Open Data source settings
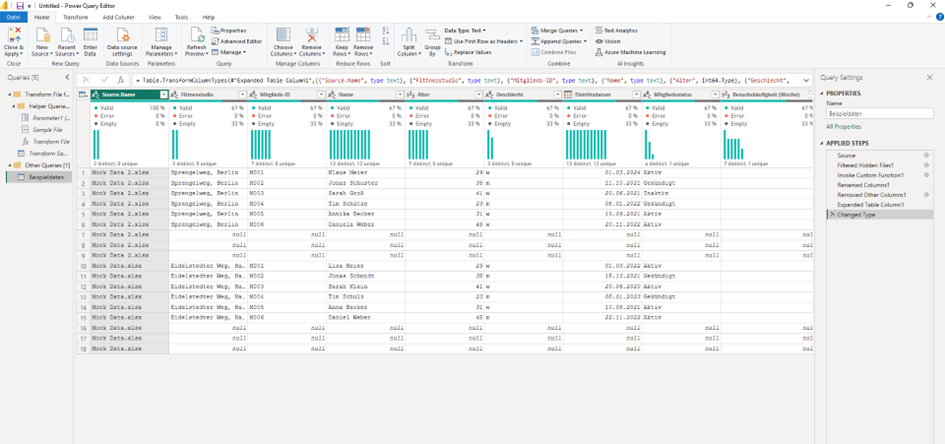945x444 pixels. click(122, 42)
